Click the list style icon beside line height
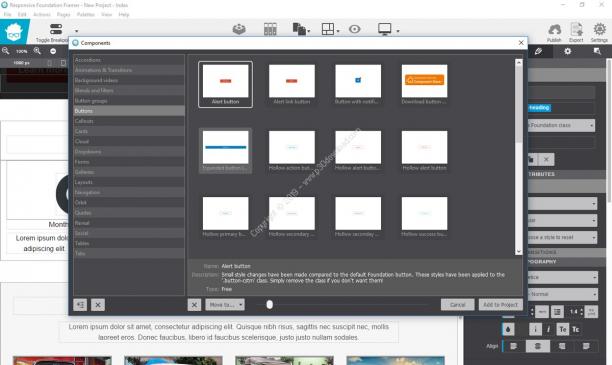Screen dimensions: 612x365 point(557,312)
